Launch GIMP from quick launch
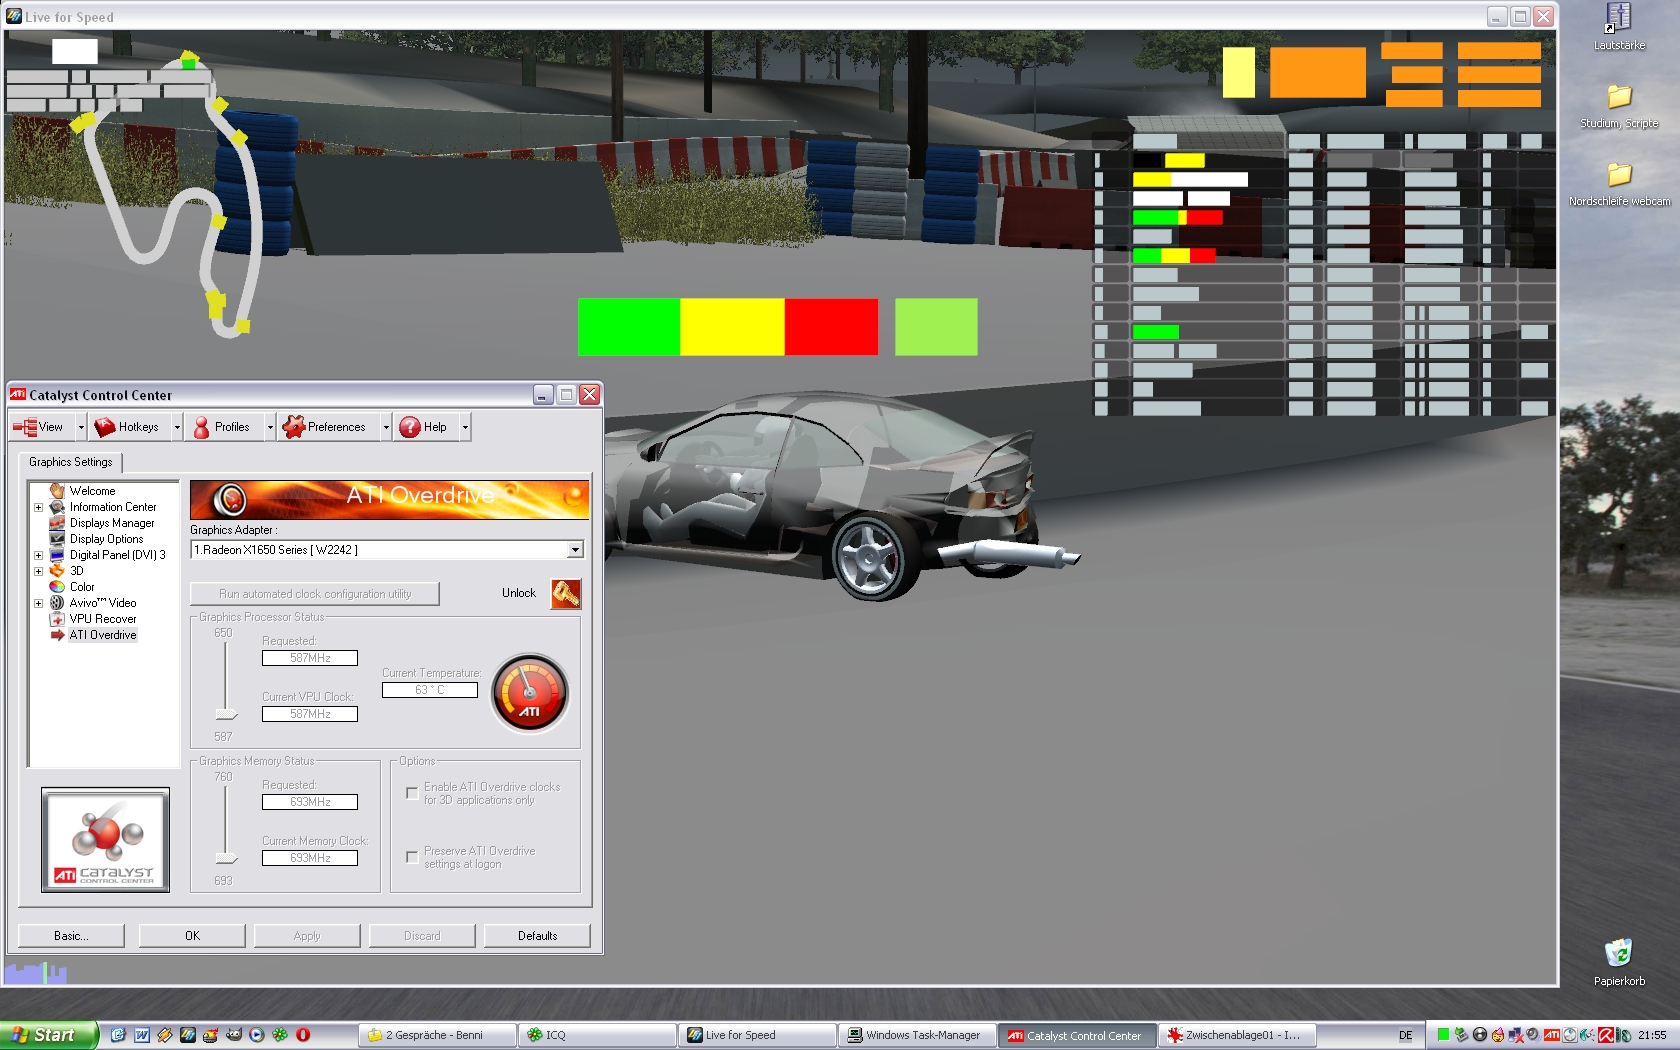Screen dimensions: 1680x1050 (234, 1035)
